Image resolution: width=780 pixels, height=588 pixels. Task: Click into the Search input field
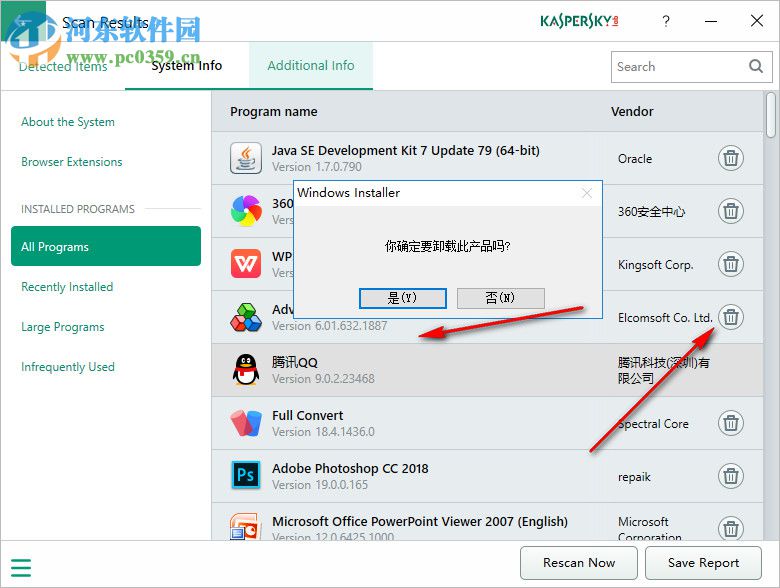coord(679,67)
